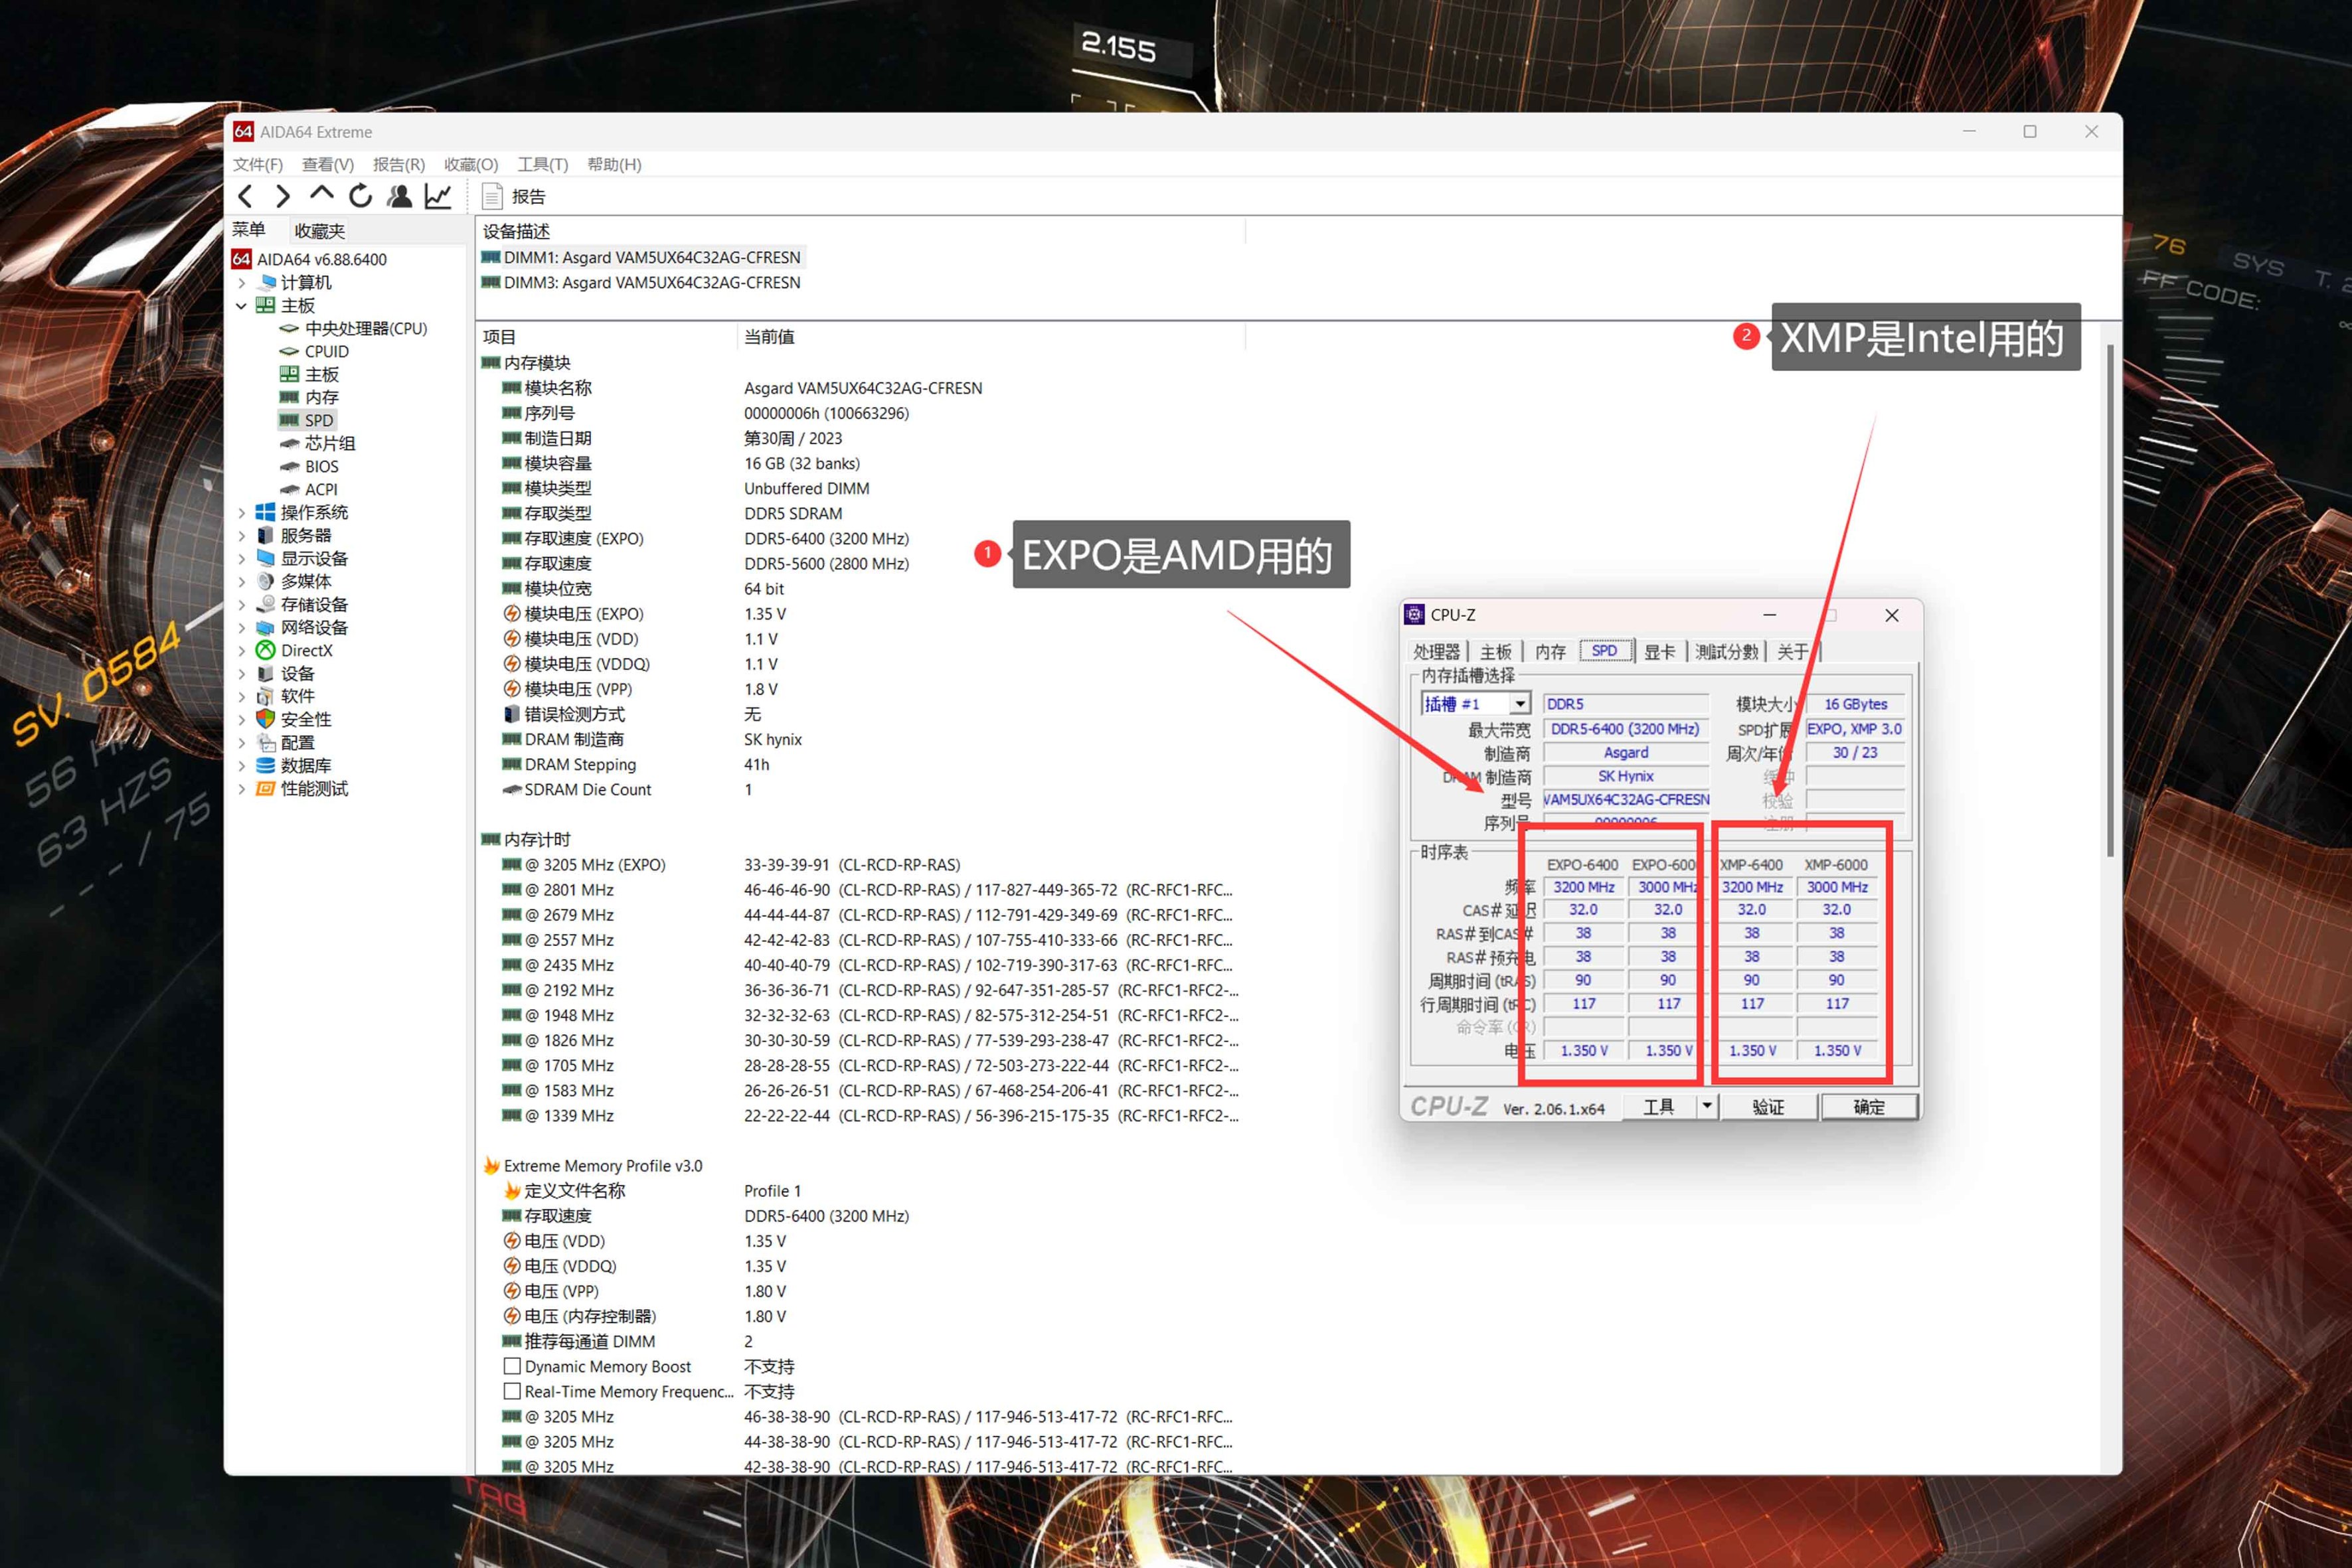The height and width of the screenshot is (1568, 2352).
Task: Click the vertical scrollbar of the report pane
Action: (2110, 600)
